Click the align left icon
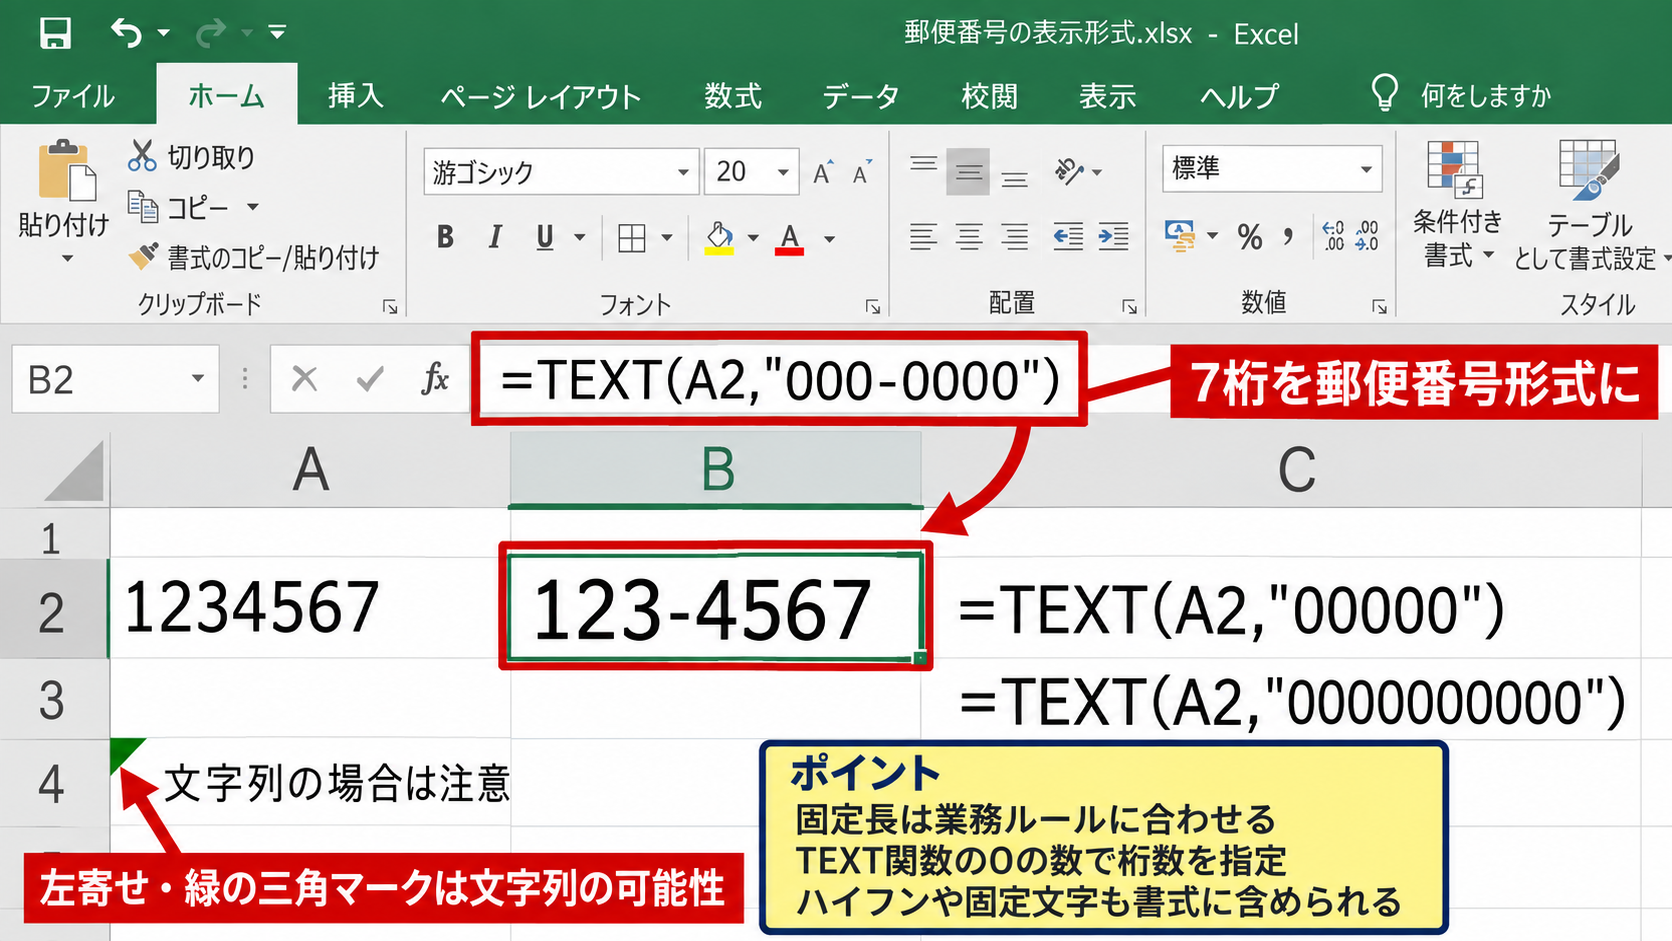The image size is (1672, 941). (x=923, y=237)
